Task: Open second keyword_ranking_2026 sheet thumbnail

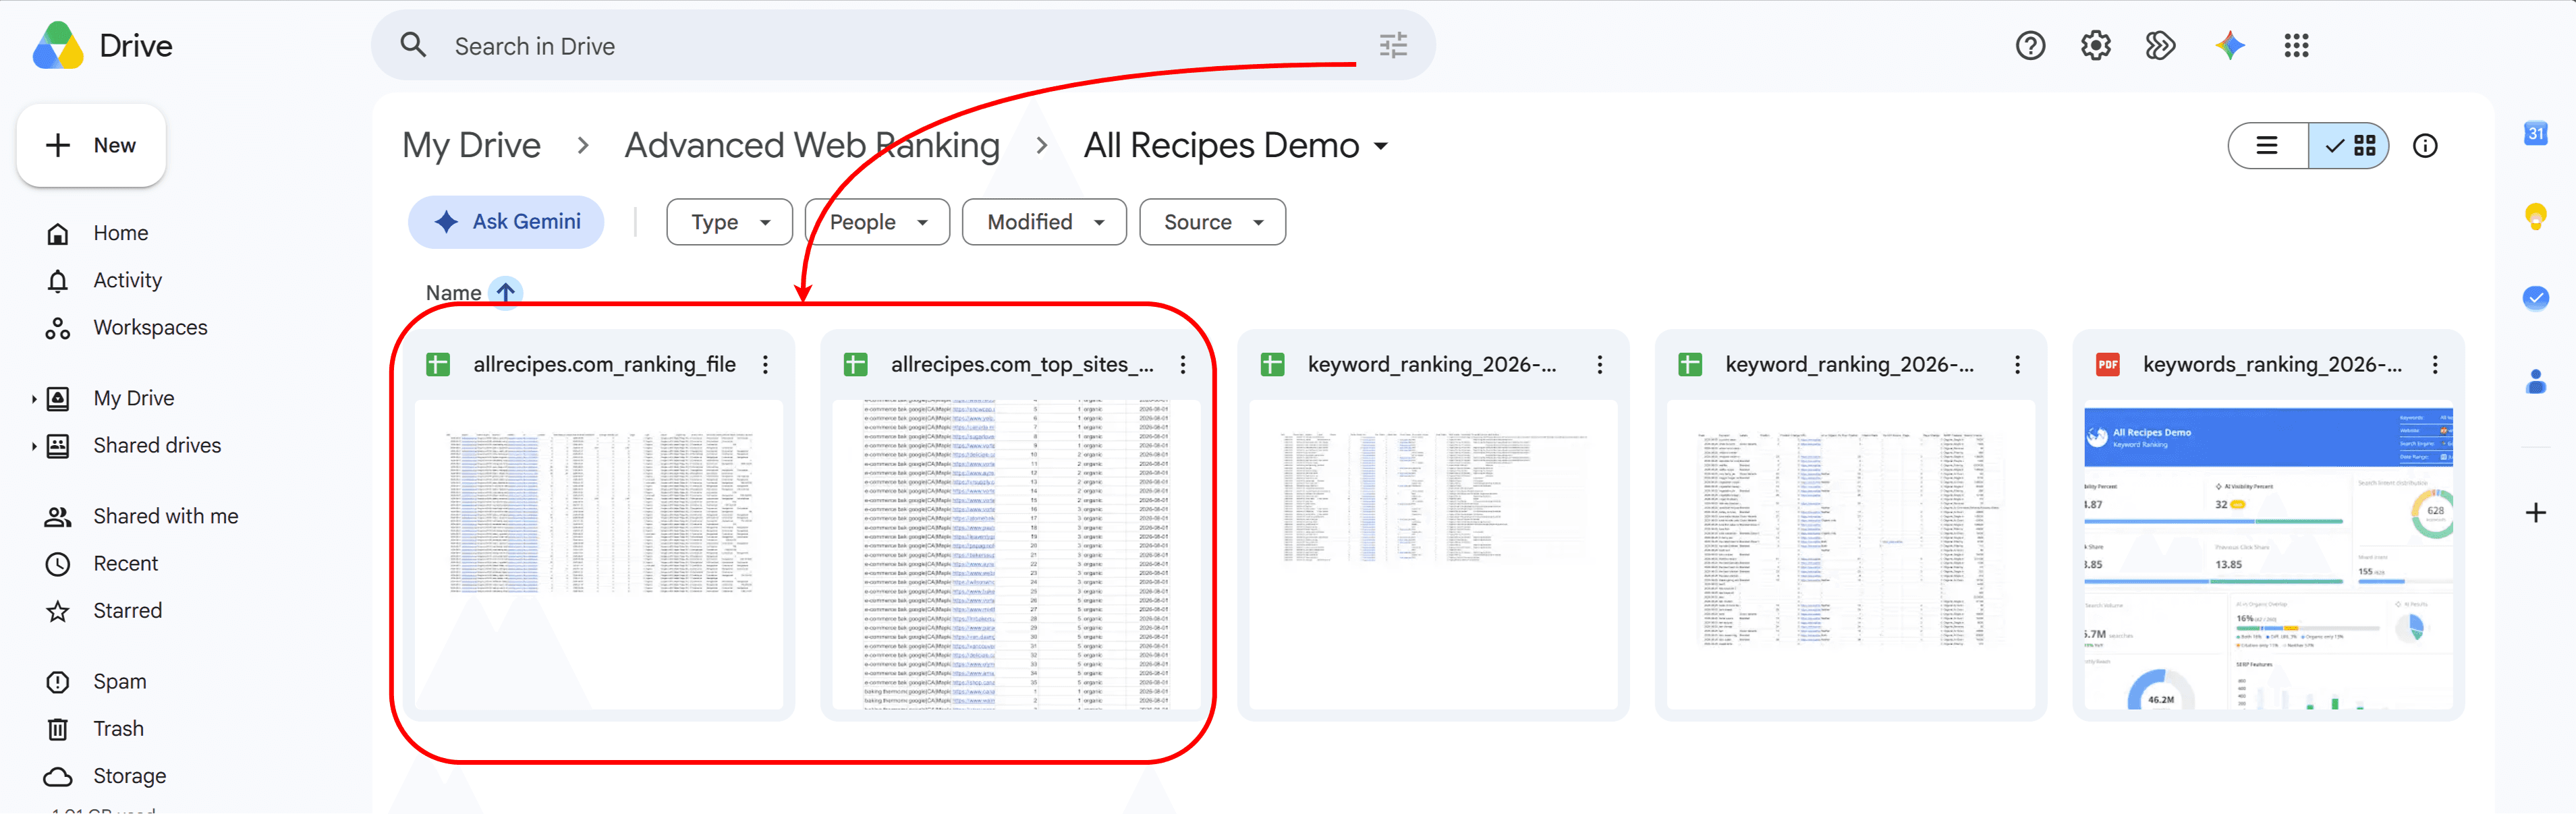Action: (1850, 555)
